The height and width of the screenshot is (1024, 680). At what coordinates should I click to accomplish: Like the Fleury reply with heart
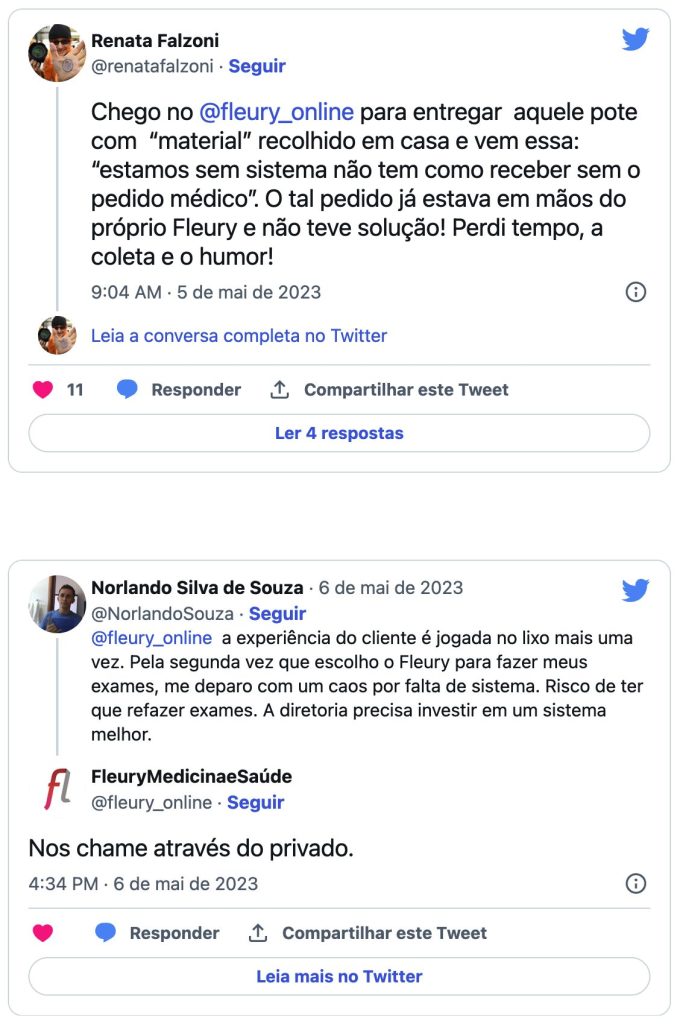pyautogui.click(x=42, y=933)
